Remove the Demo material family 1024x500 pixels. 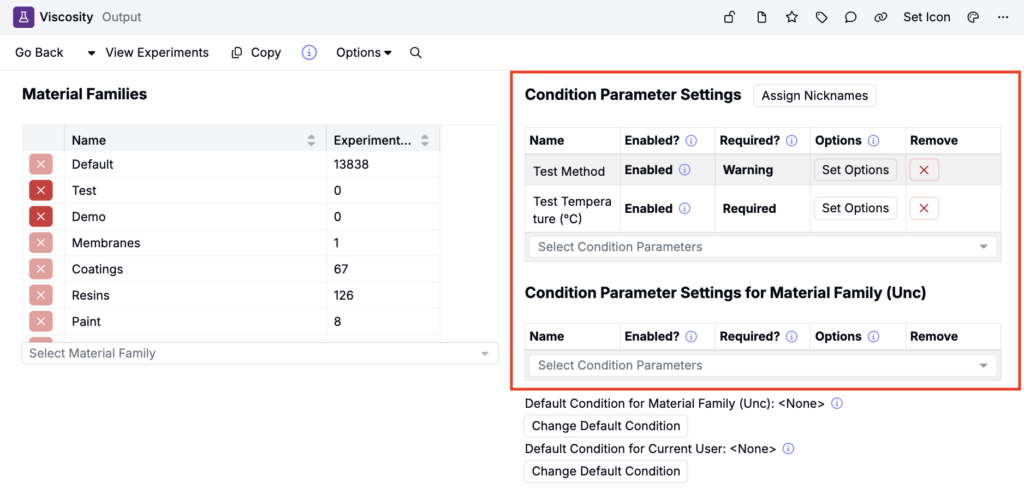pos(40,217)
